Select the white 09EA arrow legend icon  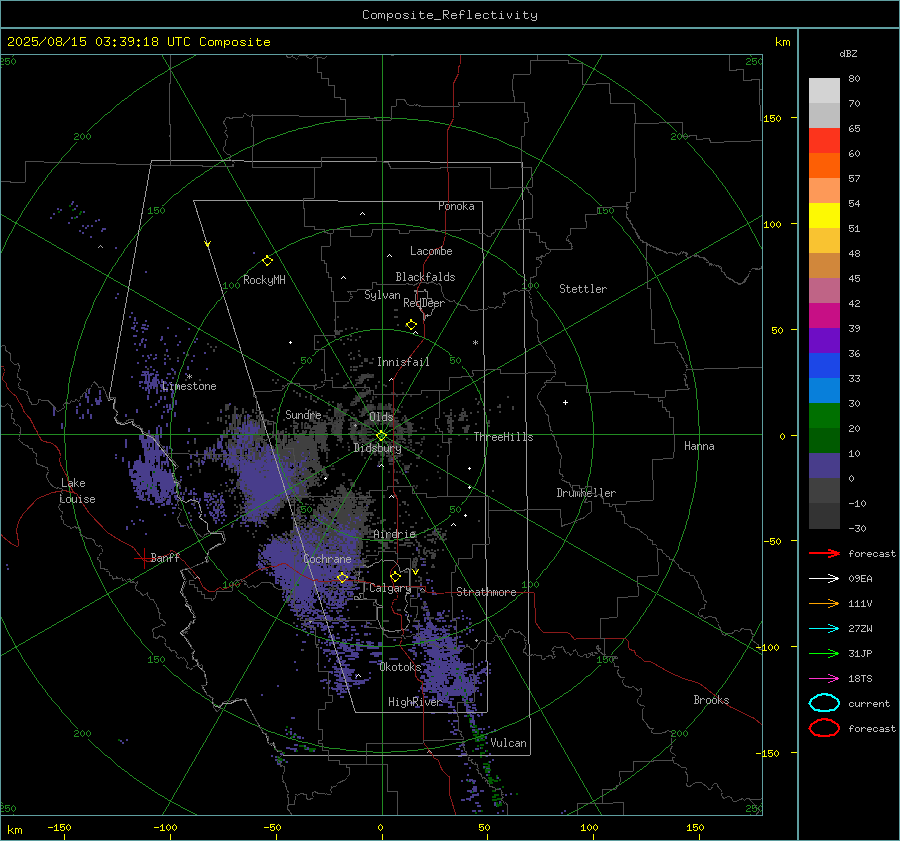coord(824,578)
